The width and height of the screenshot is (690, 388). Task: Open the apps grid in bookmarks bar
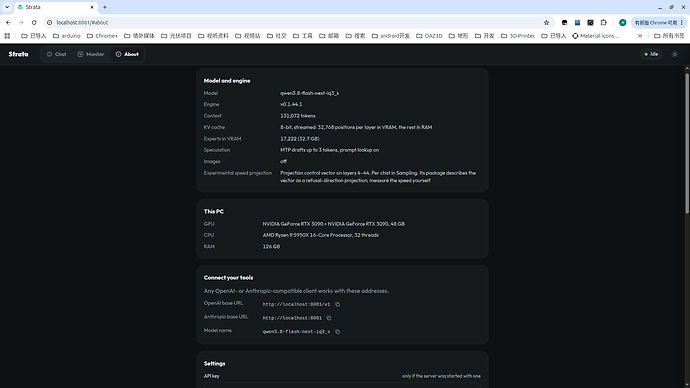point(7,36)
